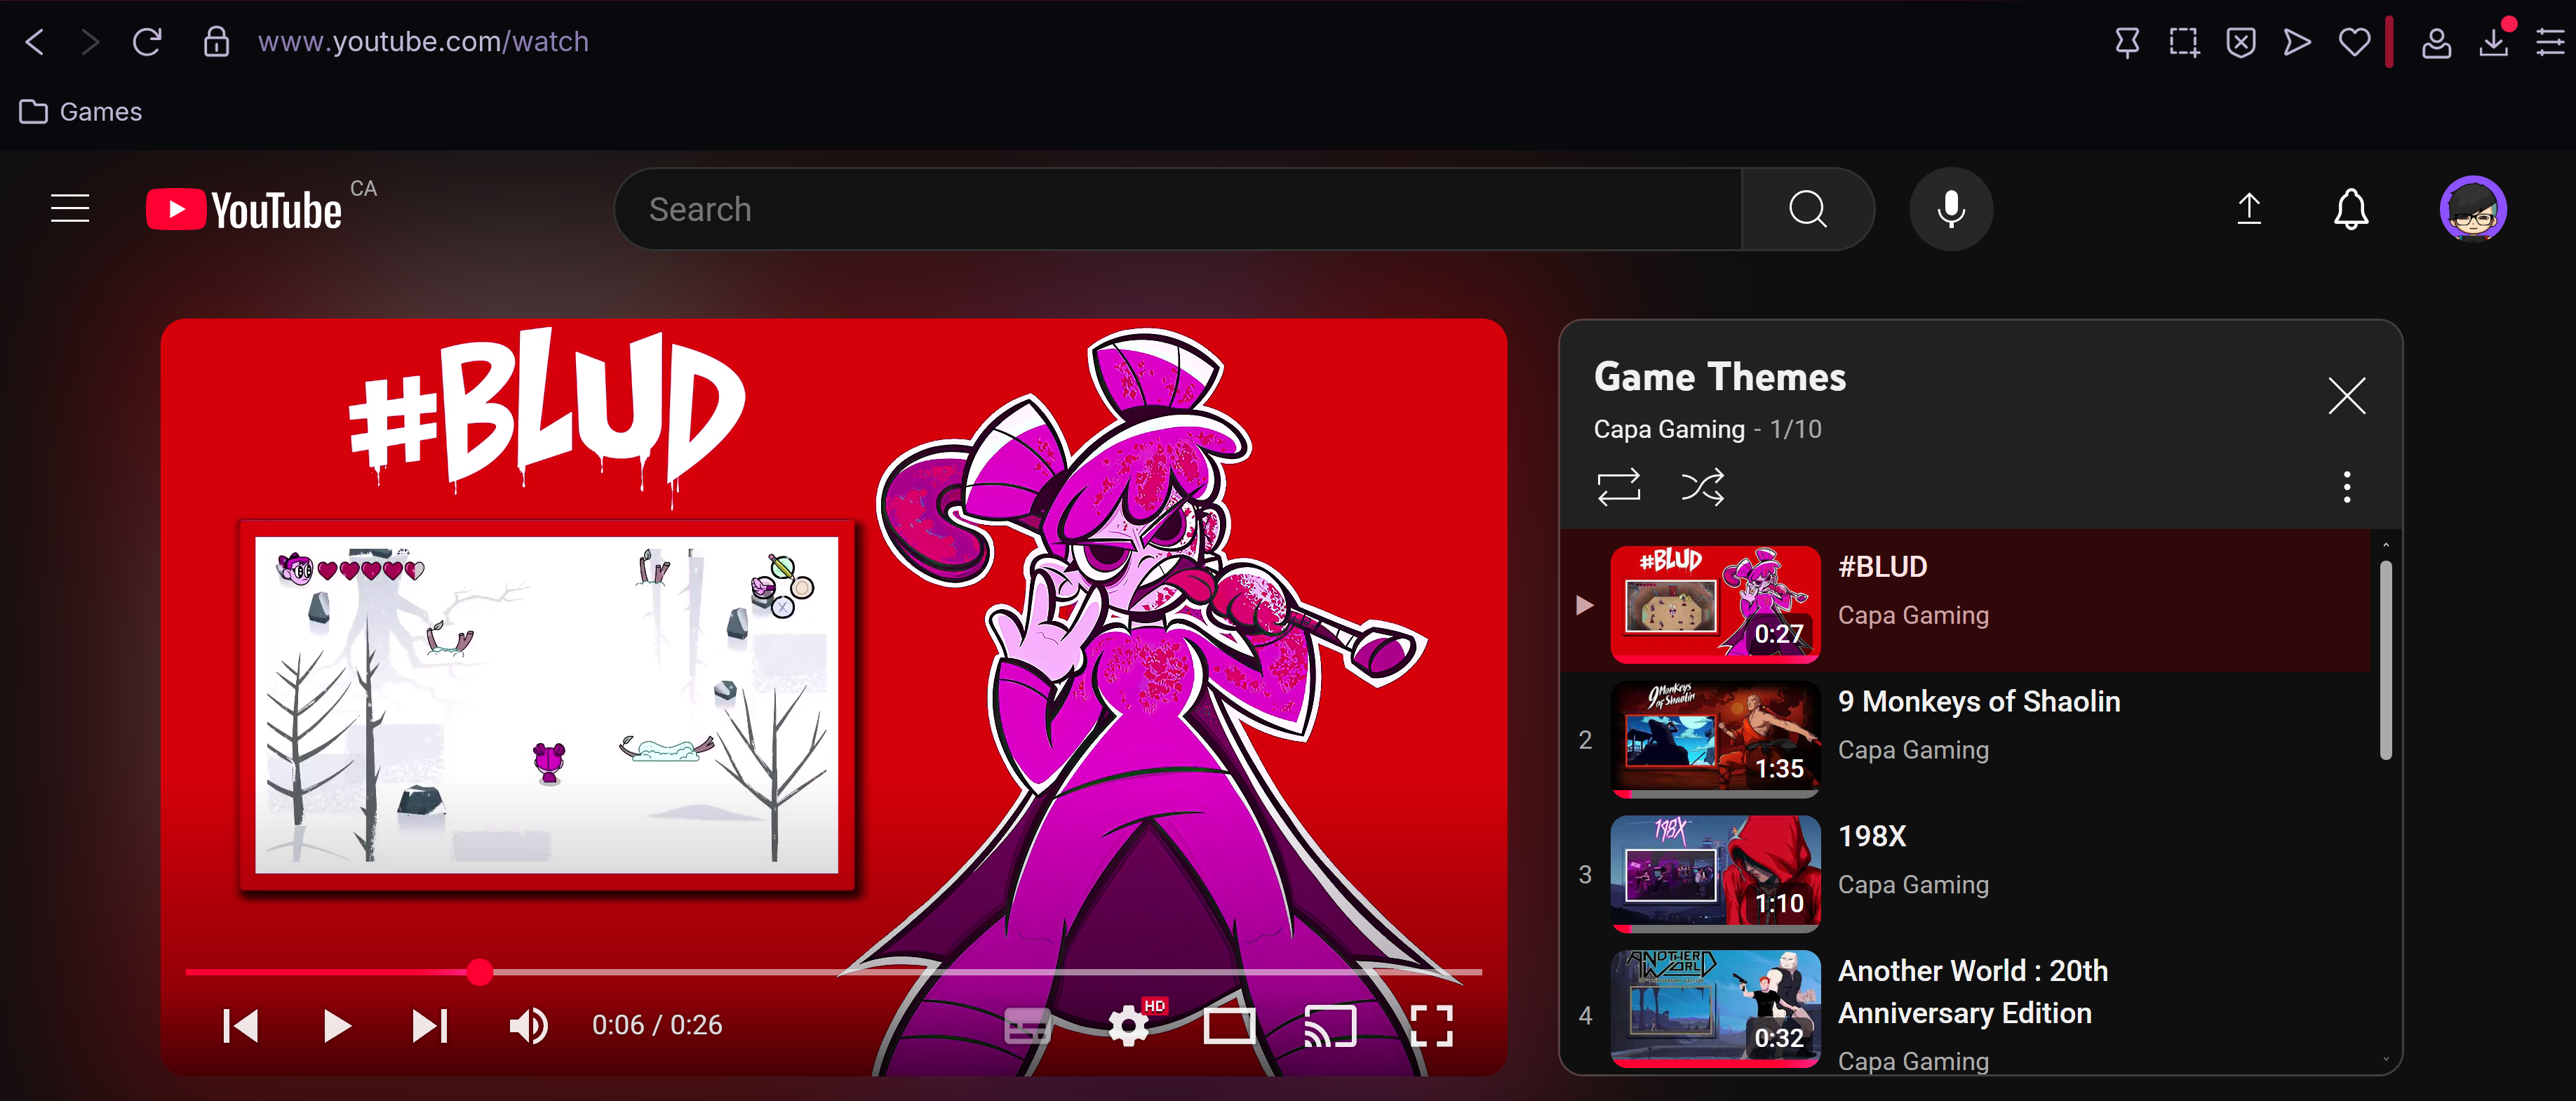Viewport: 2576px width, 1101px height.
Task: Click the Capa Gaming link in playlist header
Action: tap(1668, 429)
